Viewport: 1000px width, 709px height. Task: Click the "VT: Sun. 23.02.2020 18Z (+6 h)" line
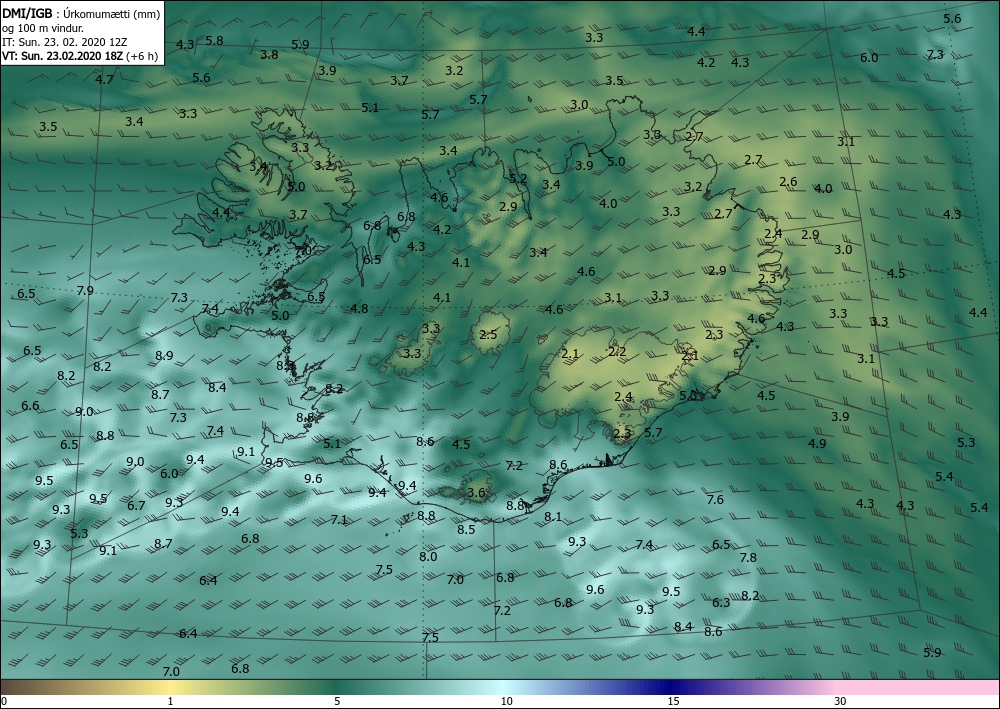pos(80,55)
